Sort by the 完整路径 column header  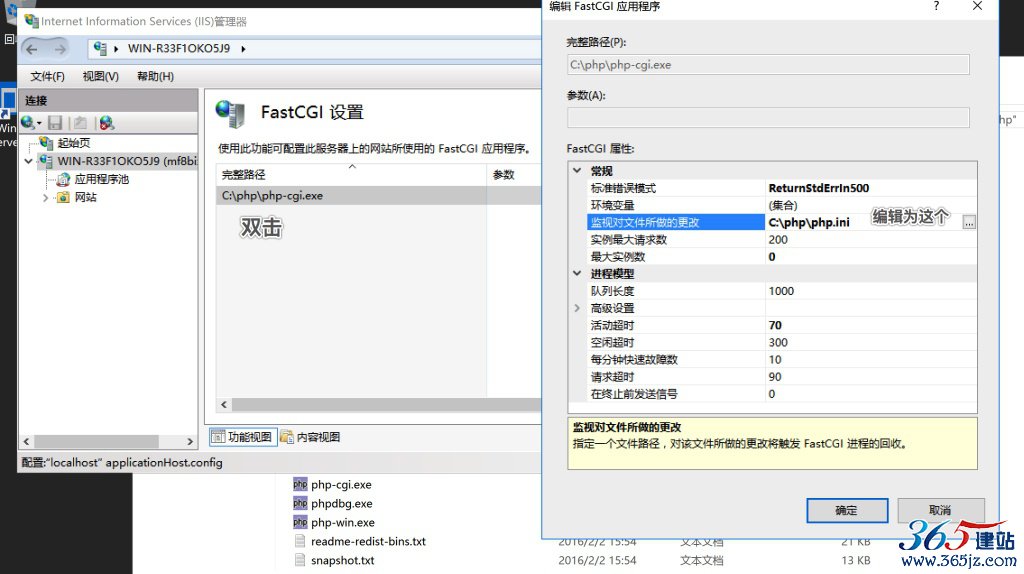(351, 174)
